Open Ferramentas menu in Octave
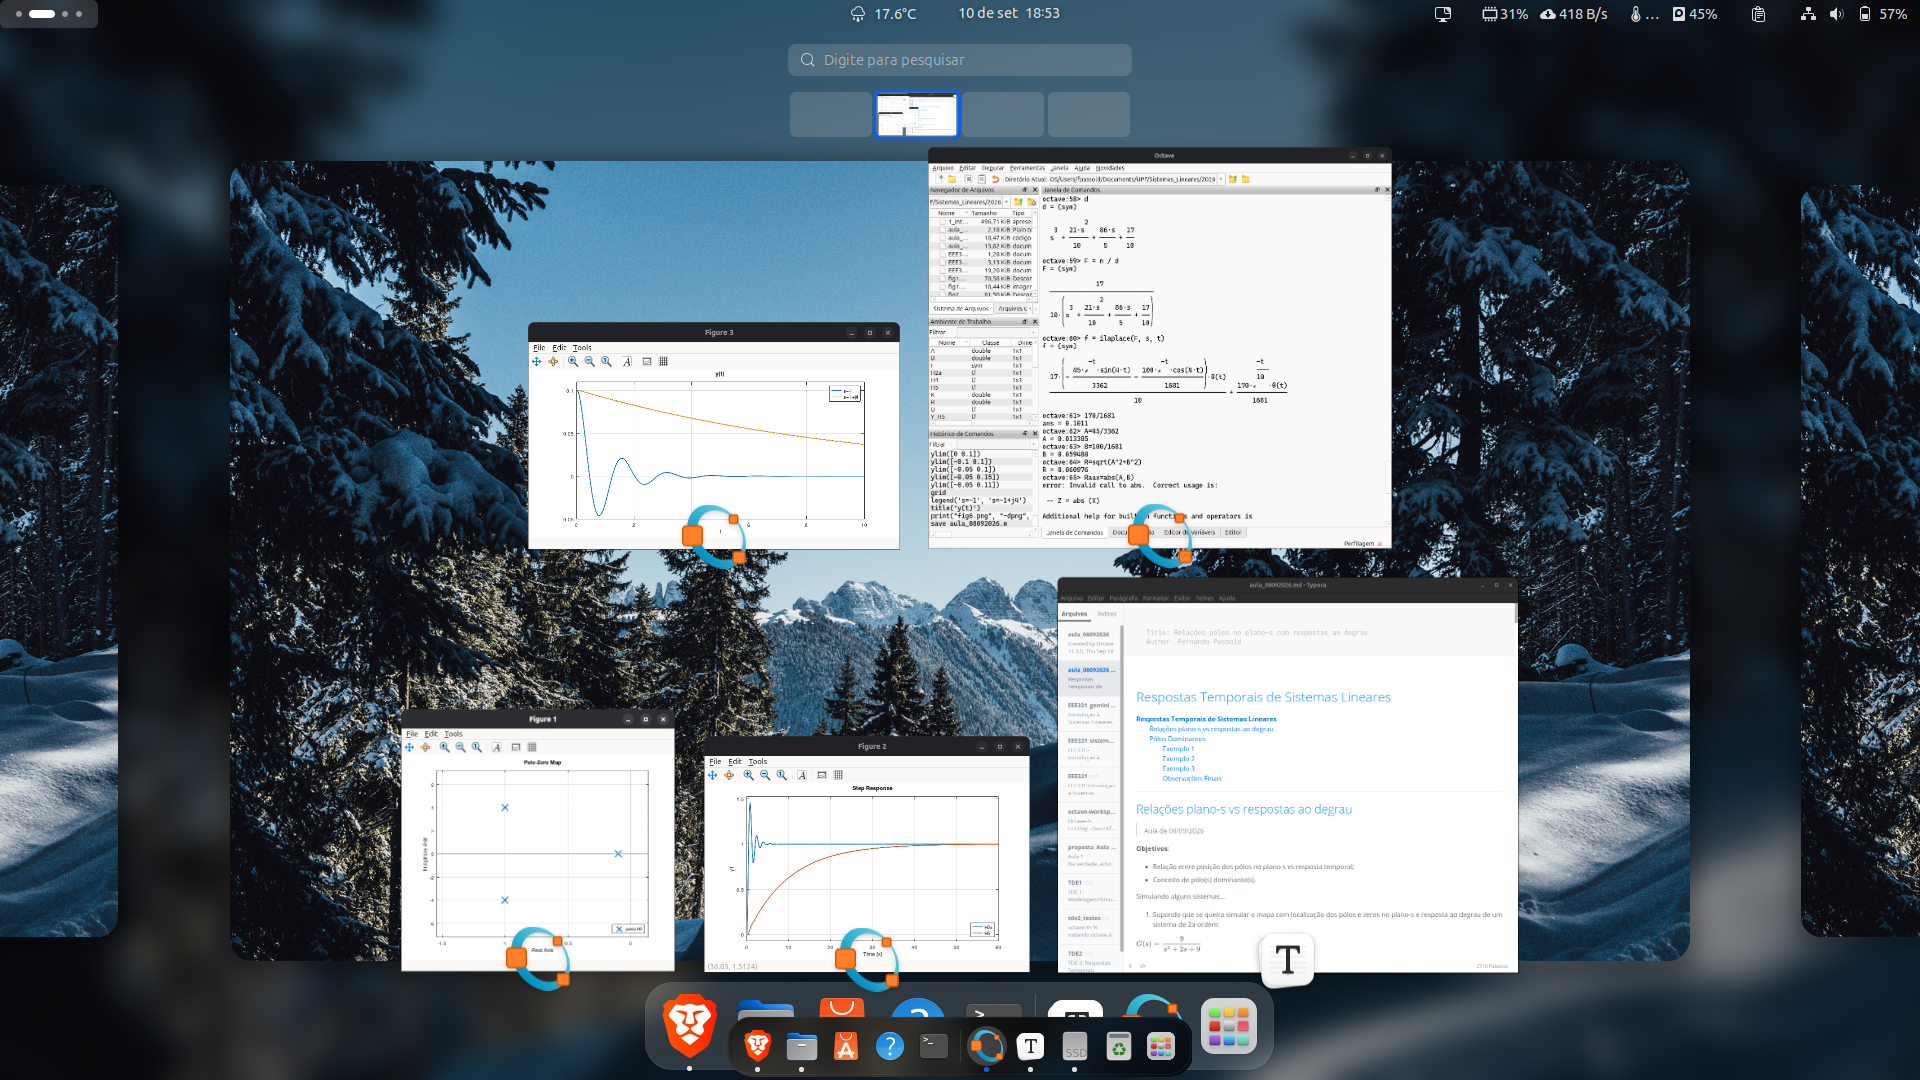The height and width of the screenshot is (1080, 1920). (1027, 168)
